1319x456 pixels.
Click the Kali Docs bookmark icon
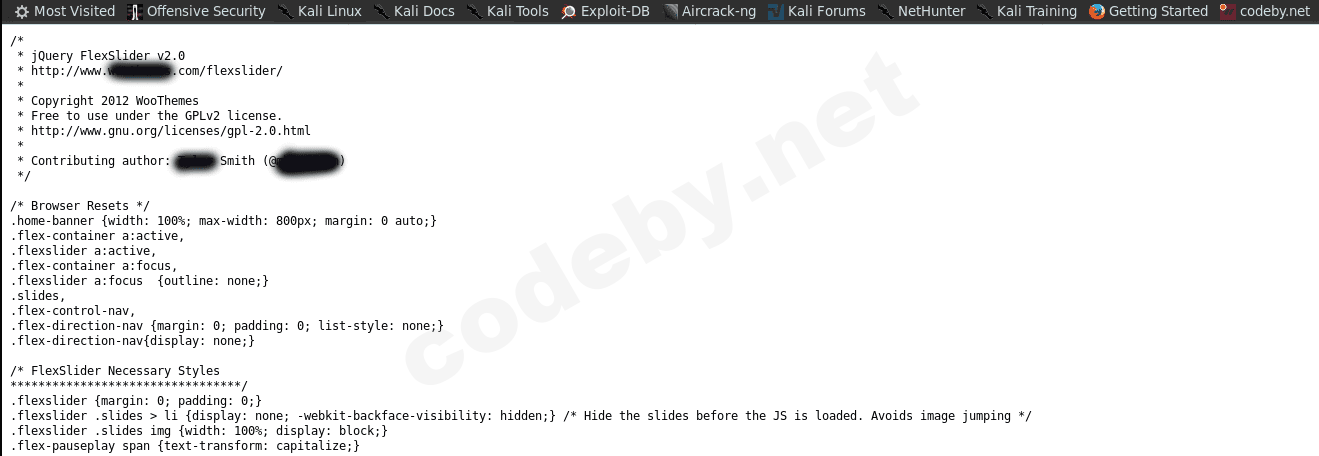pos(381,12)
